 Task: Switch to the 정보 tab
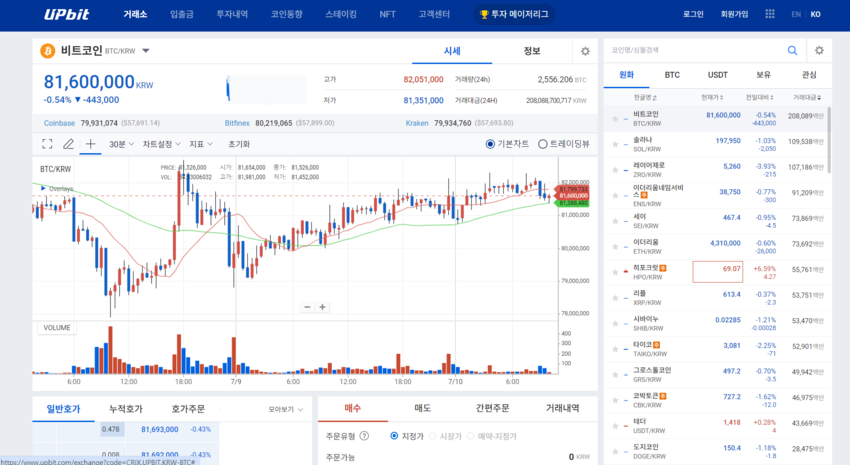tap(532, 51)
